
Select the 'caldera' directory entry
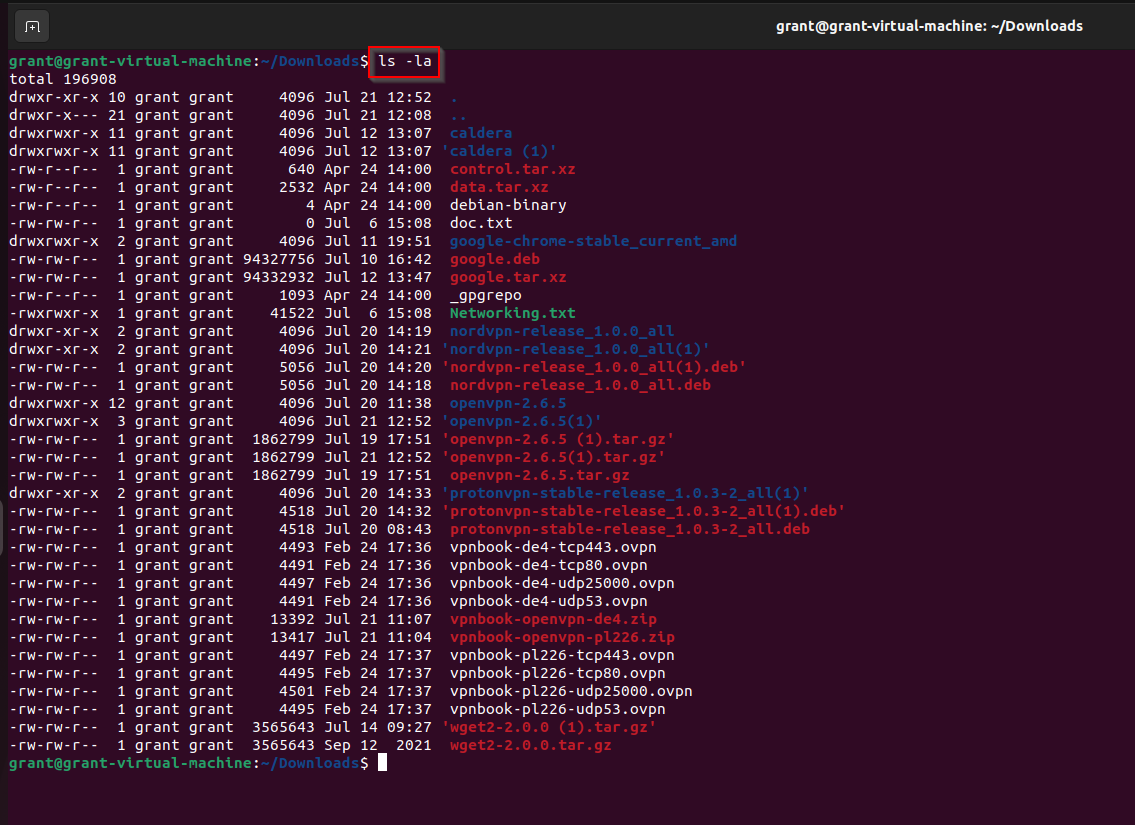480,132
